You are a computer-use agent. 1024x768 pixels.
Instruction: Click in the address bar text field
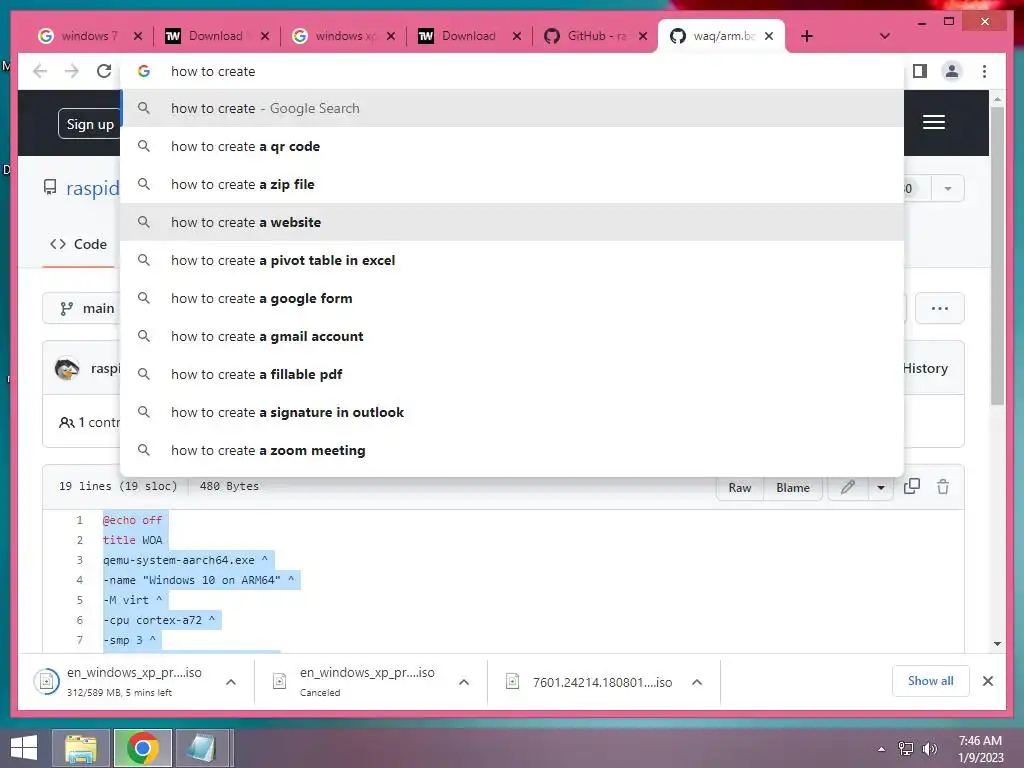click(512, 71)
